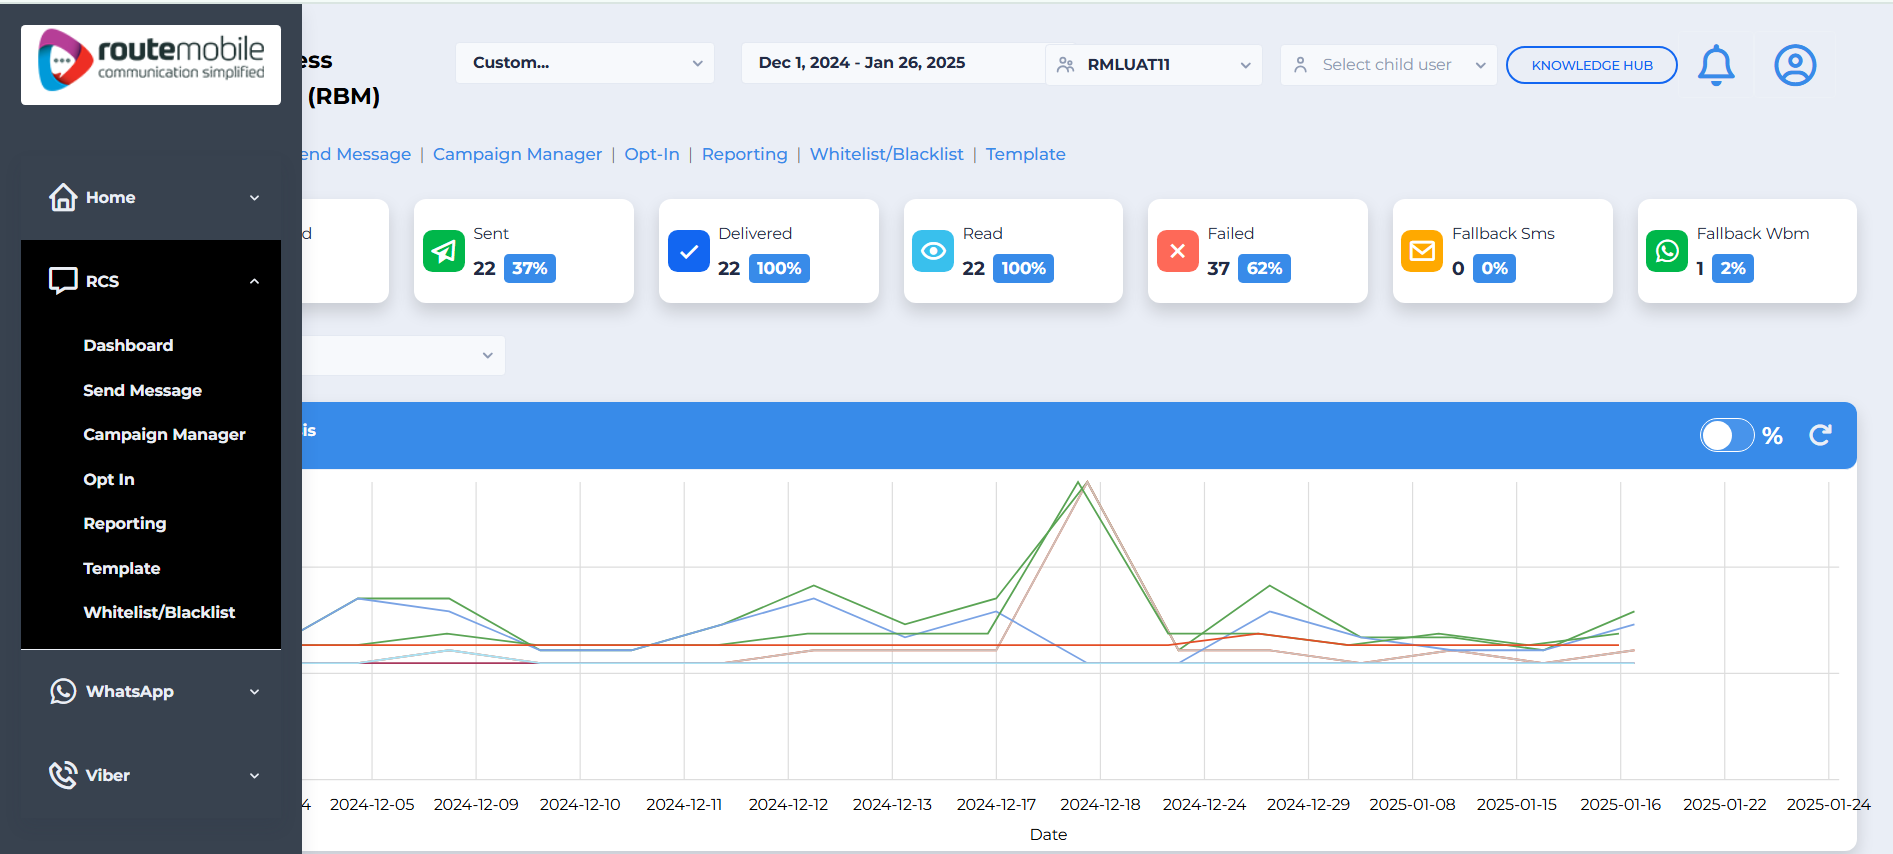This screenshot has height=854, width=1893.
Task: Open the Custom... date range dropdown
Action: coord(585,63)
